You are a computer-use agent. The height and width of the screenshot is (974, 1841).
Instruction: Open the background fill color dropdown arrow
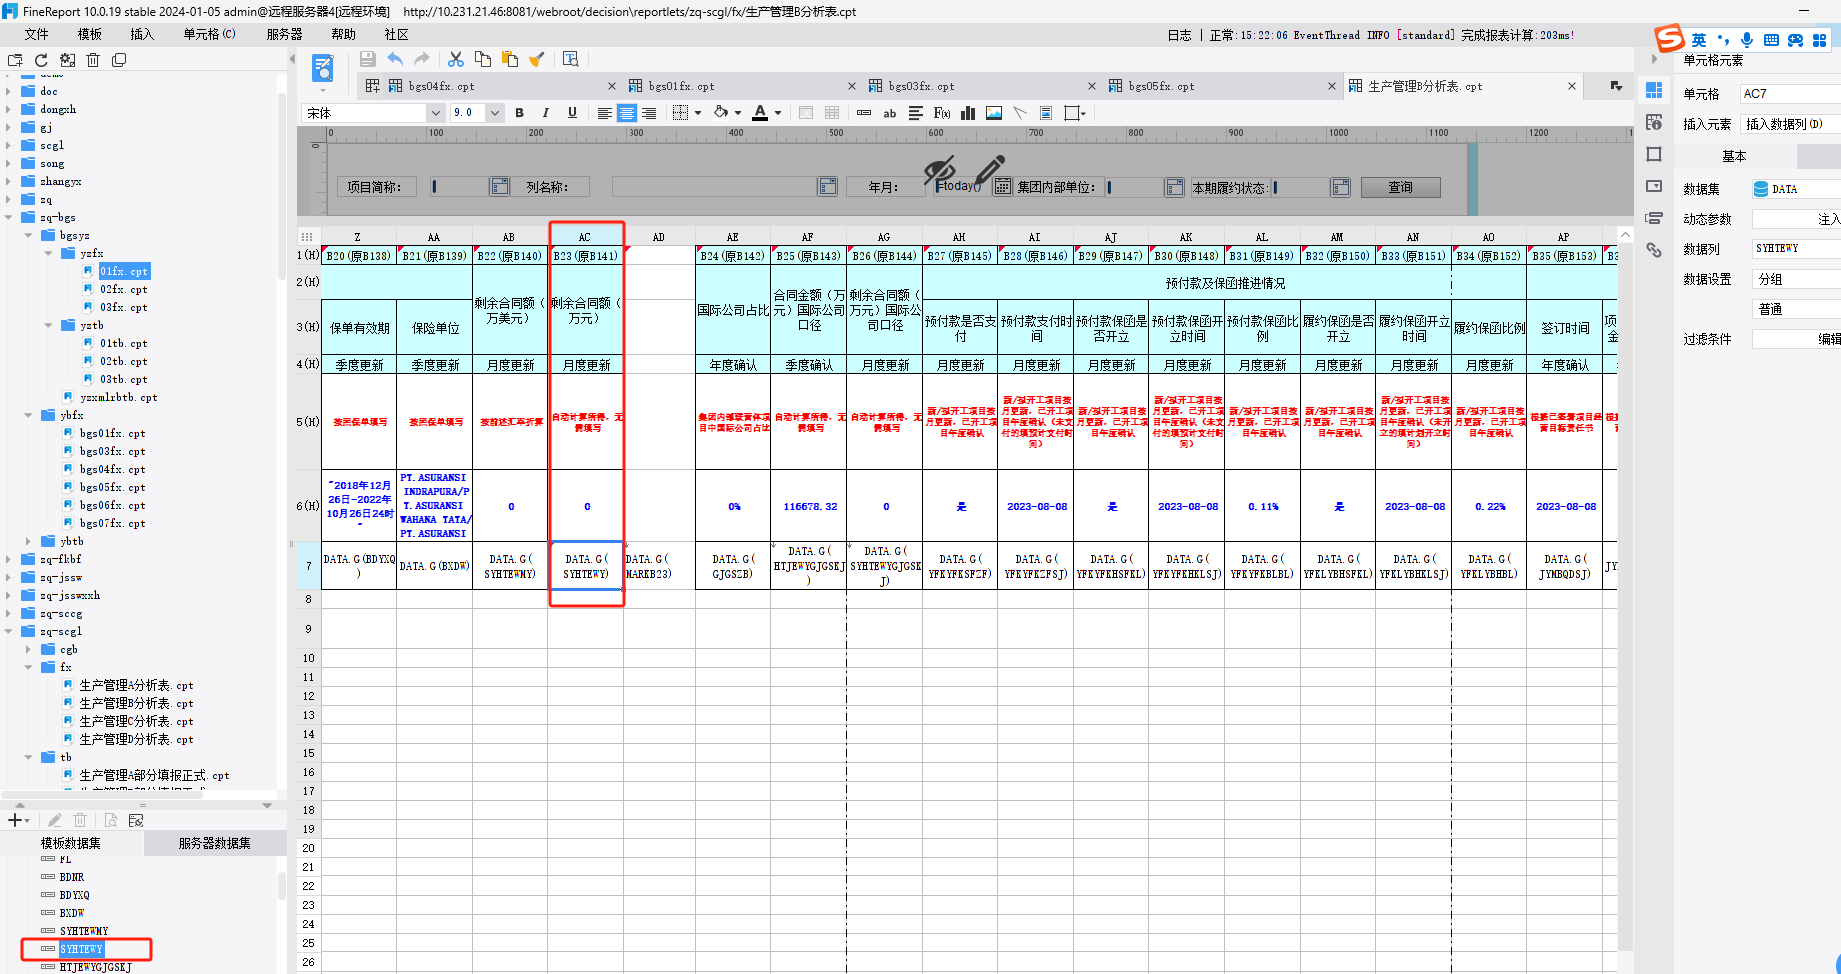pyautogui.click(x=738, y=113)
